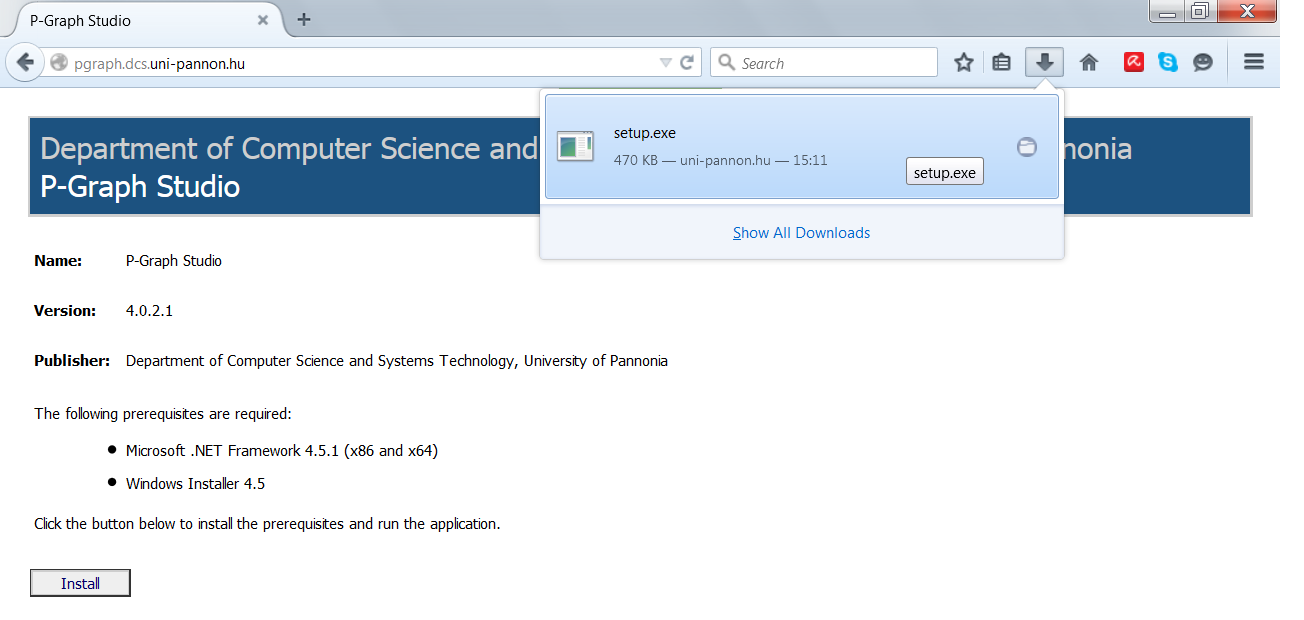The image size is (1304, 620).
Task: Click the Install button
Action: [x=80, y=583]
